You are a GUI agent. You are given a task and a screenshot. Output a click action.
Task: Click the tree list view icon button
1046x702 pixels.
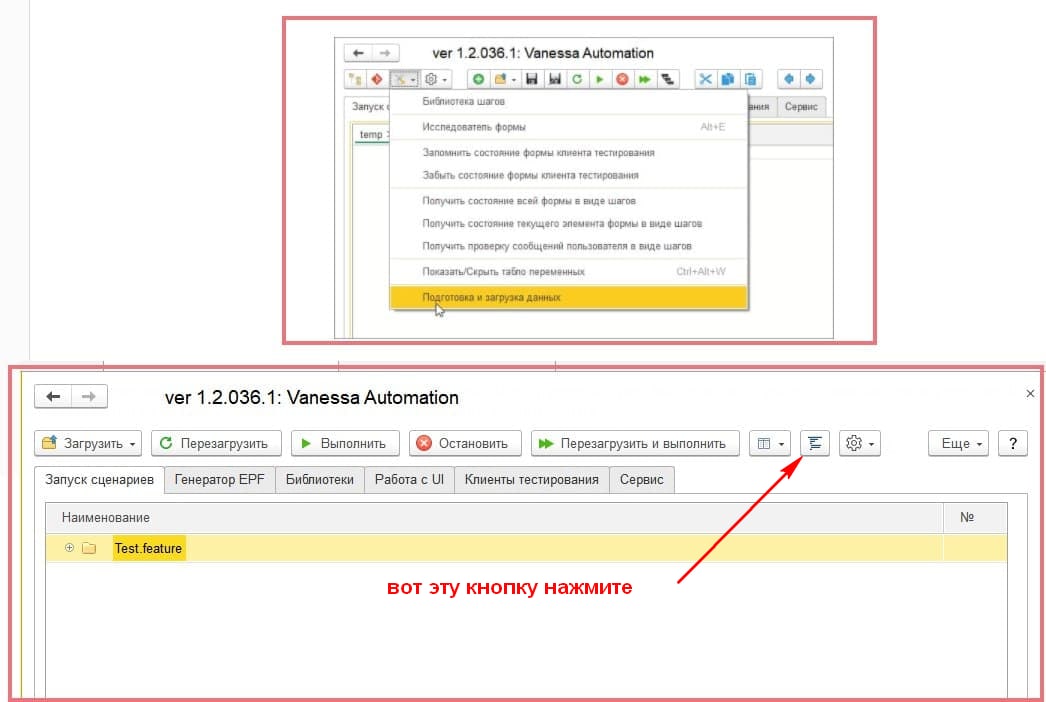pyautogui.click(x=815, y=443)
